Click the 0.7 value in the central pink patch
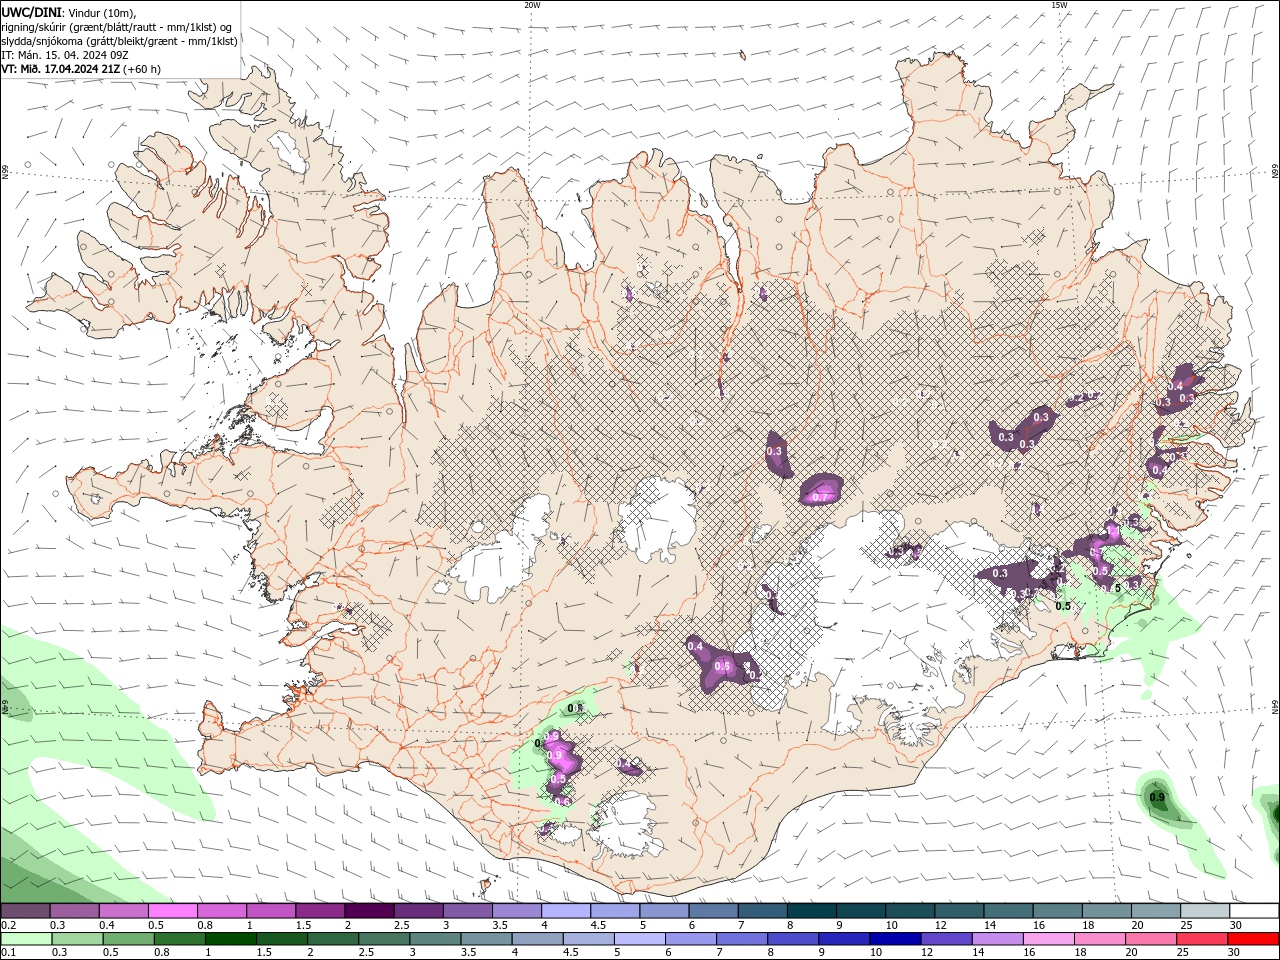Image resolution: width=1280 pixels, height=960 pixels. (x=821, y=496)
